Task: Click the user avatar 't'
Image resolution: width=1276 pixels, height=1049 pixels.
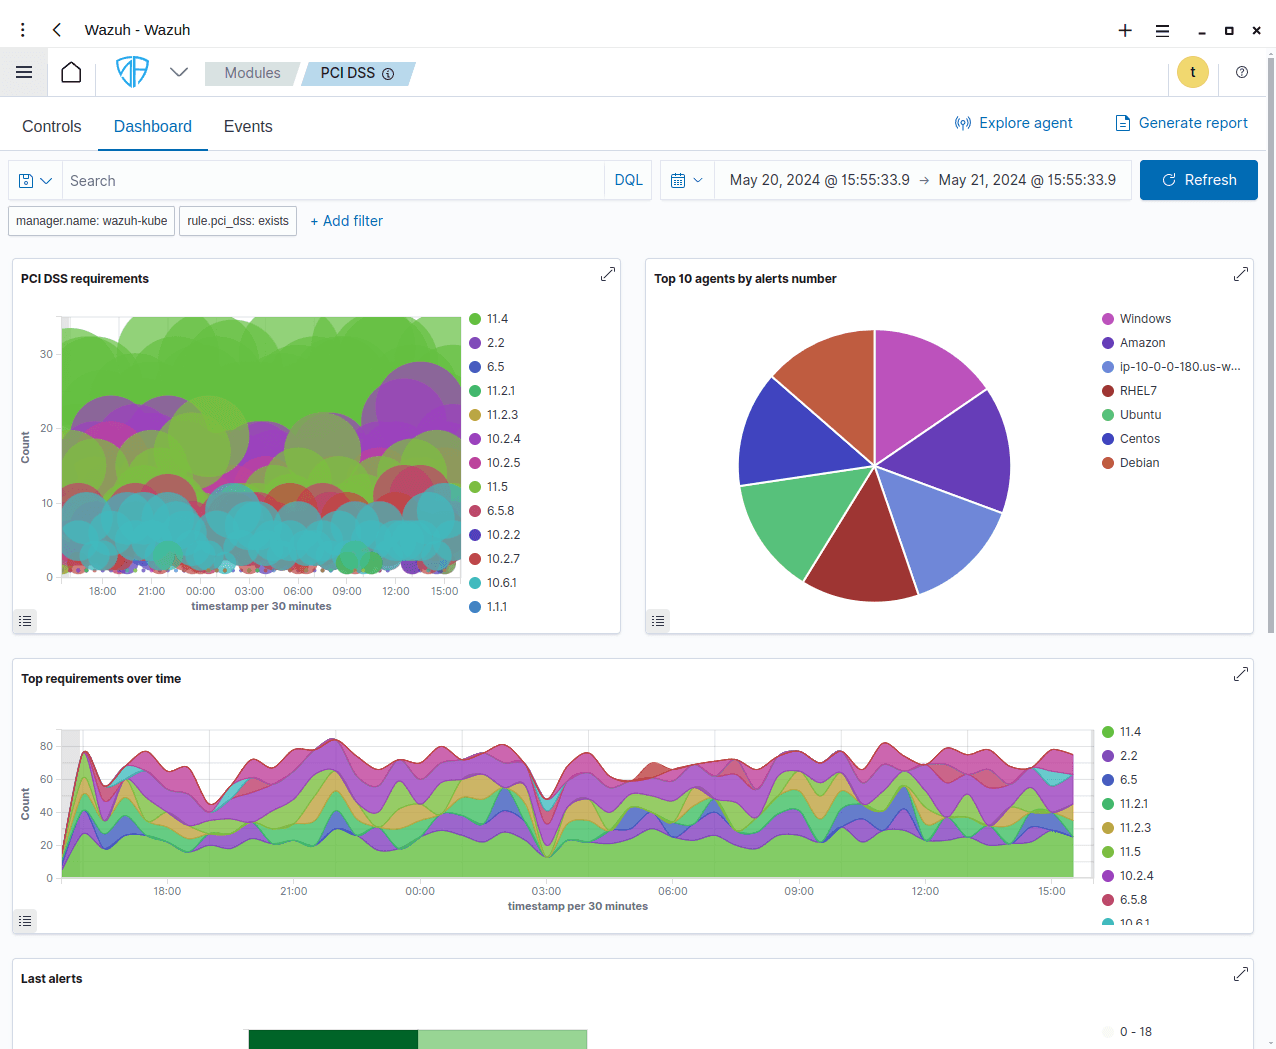Action: coord(1192,72)
